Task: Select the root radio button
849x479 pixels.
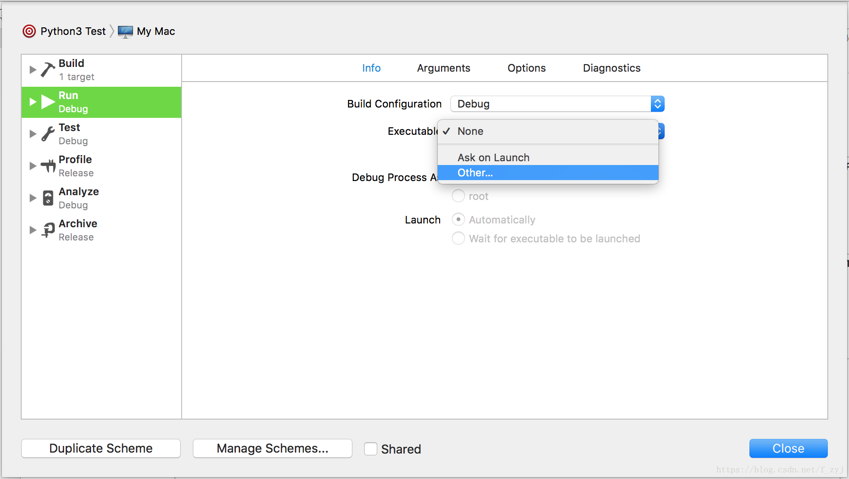Action: click(458, 195)
